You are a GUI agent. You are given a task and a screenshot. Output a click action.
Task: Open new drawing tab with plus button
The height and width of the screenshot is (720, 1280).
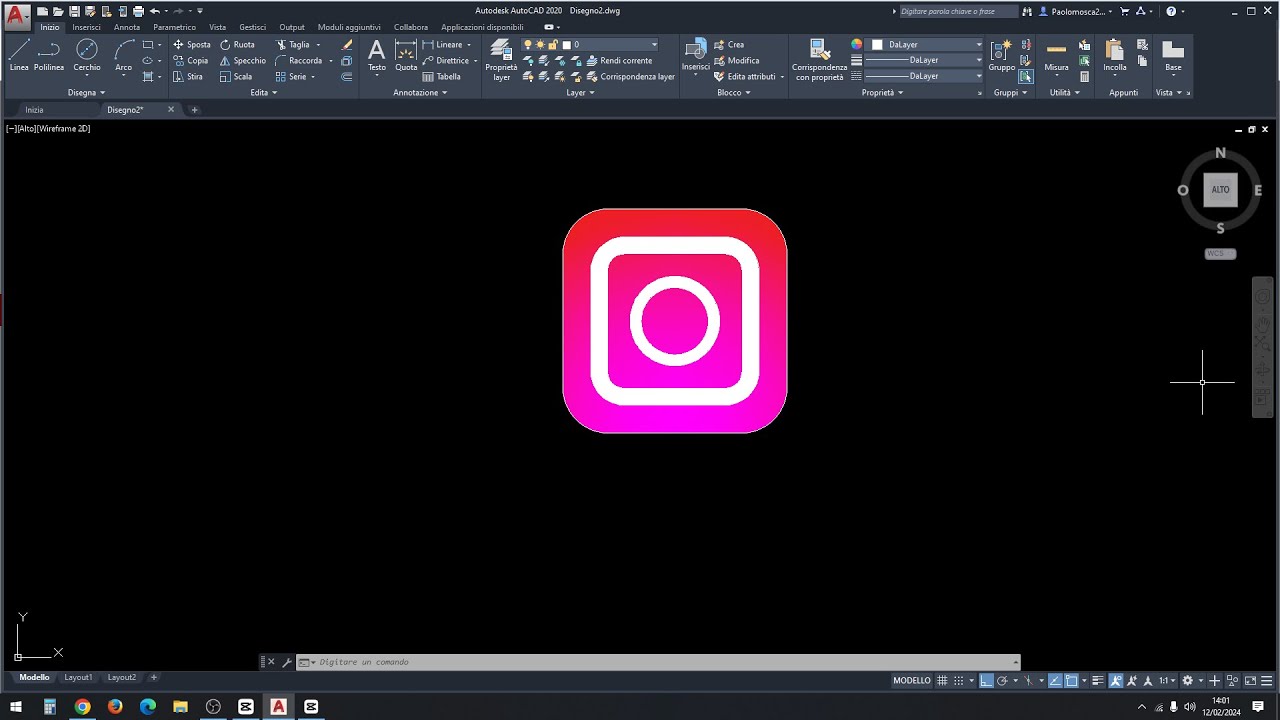pos(194,110)
